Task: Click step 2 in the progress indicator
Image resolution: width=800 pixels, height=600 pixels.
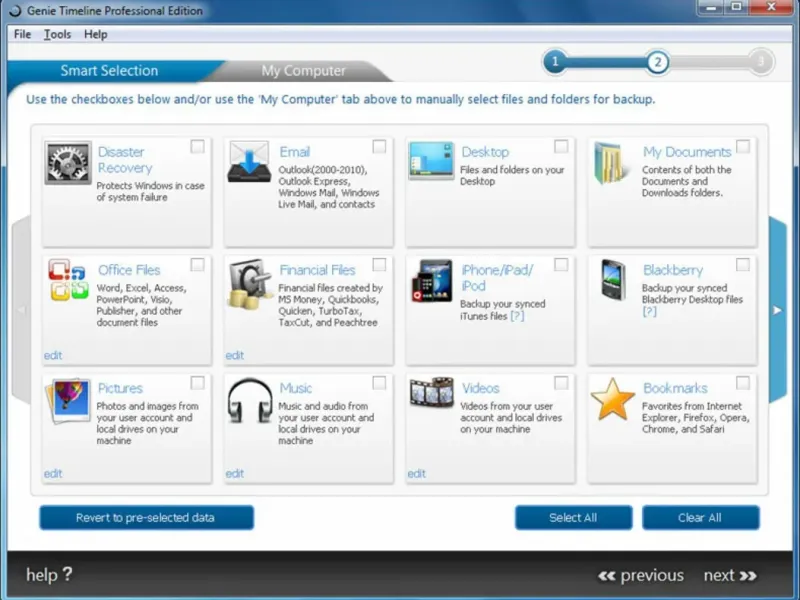Action: pos(658,62)
